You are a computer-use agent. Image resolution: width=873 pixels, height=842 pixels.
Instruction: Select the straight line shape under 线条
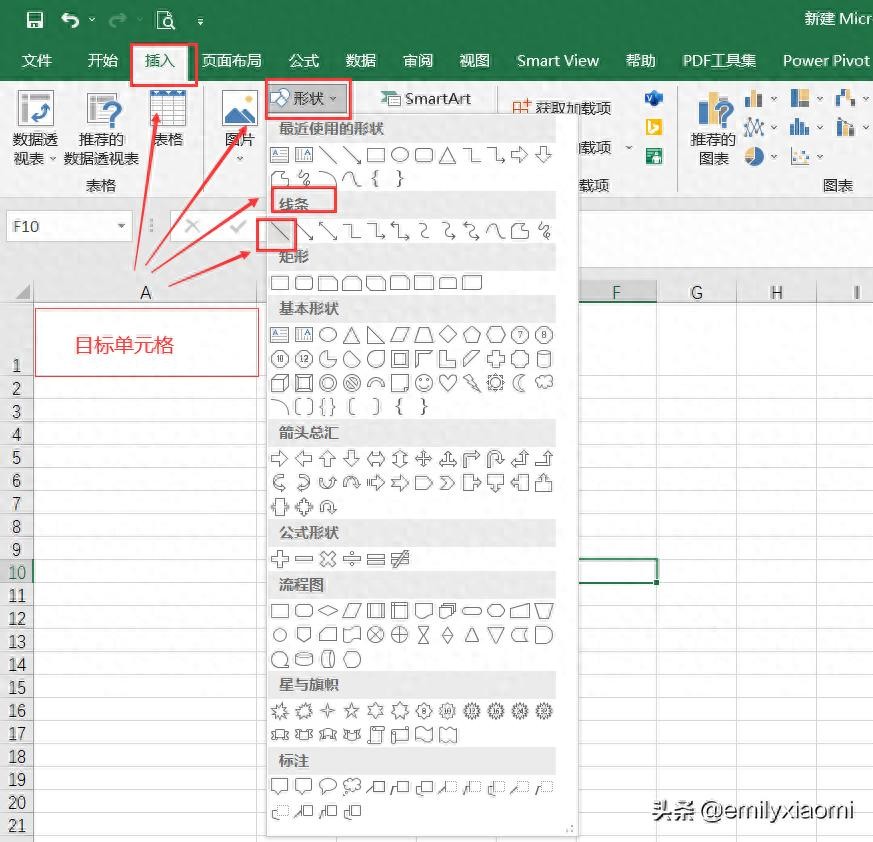[x=279, y=232]
